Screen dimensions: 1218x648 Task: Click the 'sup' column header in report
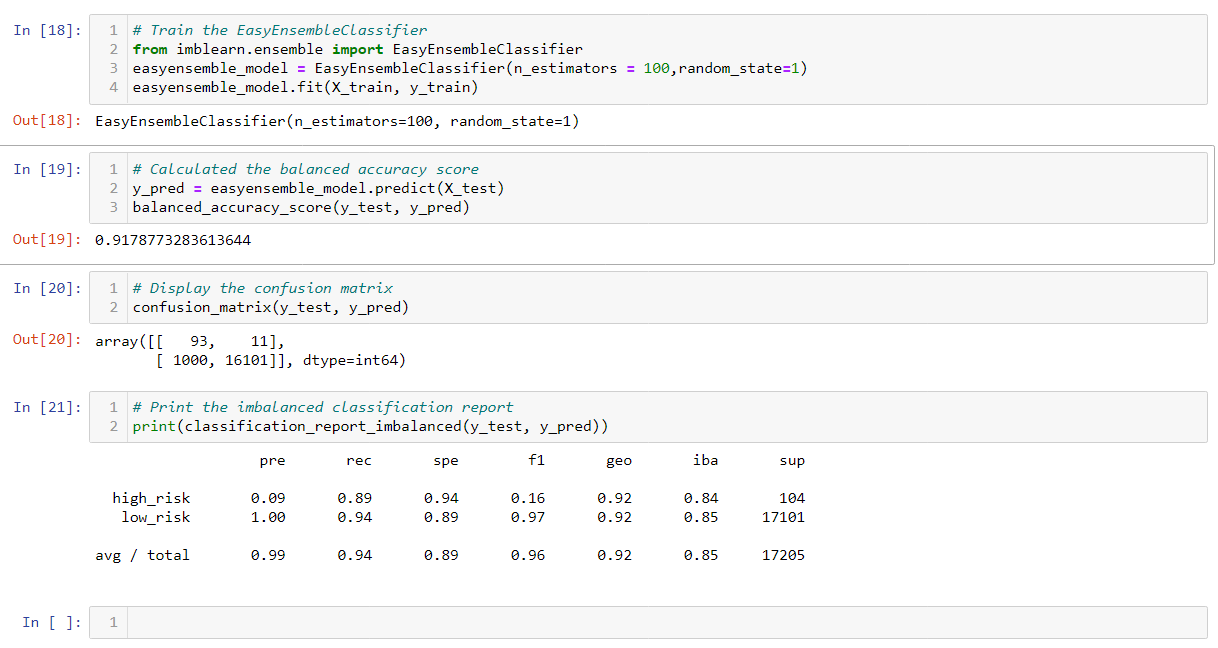[792, 461]
